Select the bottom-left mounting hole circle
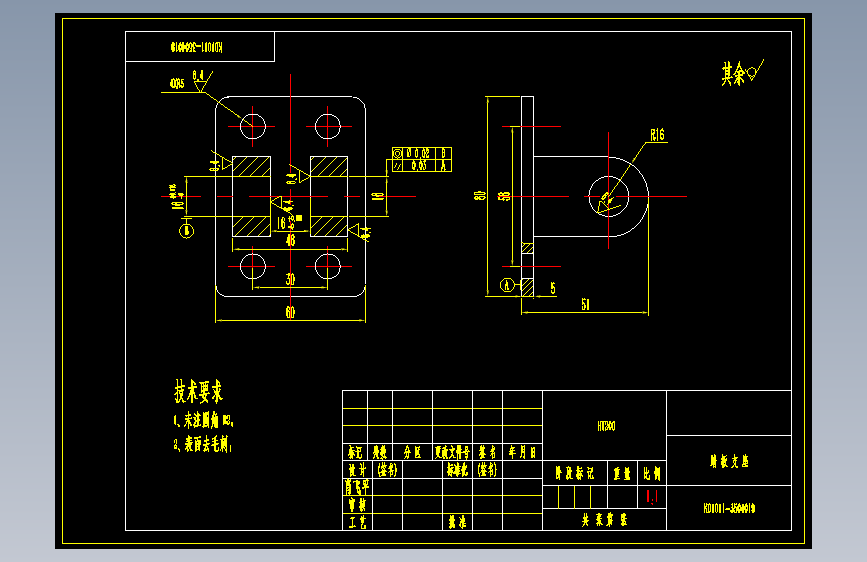The width and height of the screenshot is (867, 562). click(253, 266)
